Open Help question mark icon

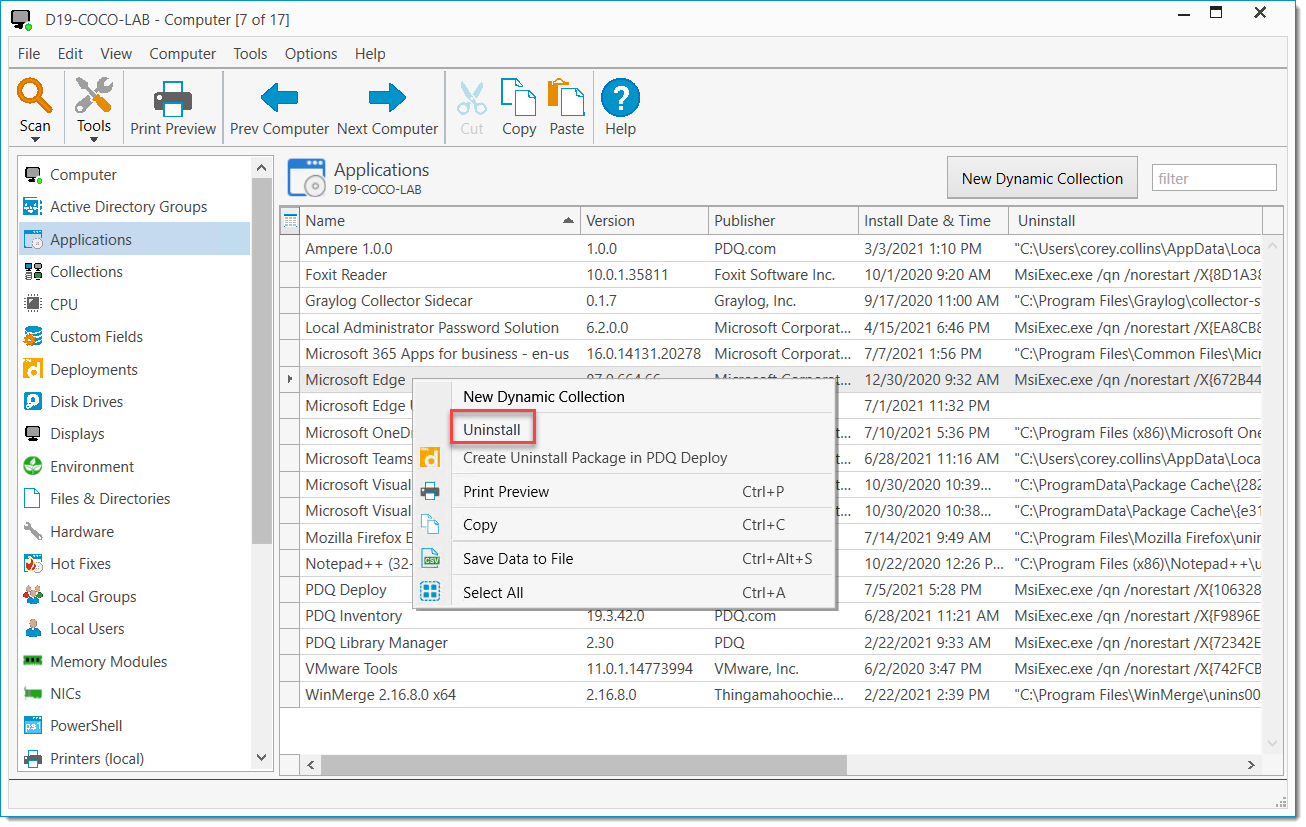(620, 97)
